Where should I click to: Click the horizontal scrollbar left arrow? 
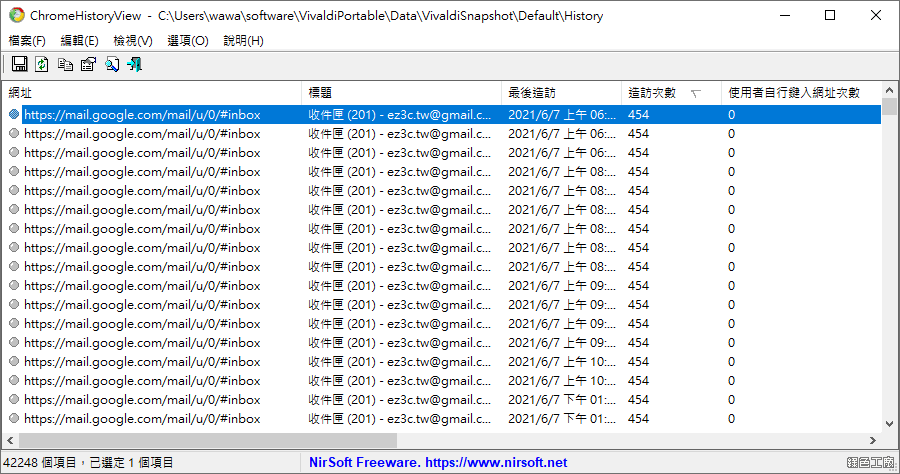tap(10, 441)
